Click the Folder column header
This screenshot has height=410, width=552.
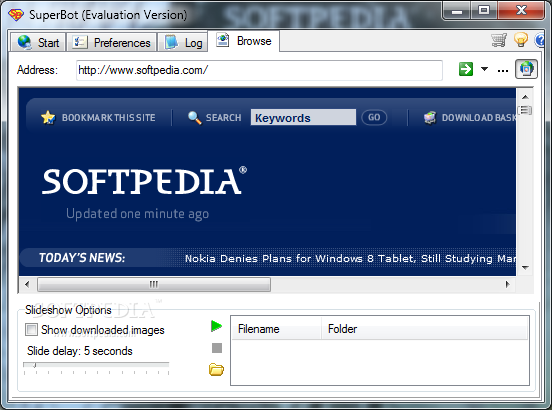424,329
